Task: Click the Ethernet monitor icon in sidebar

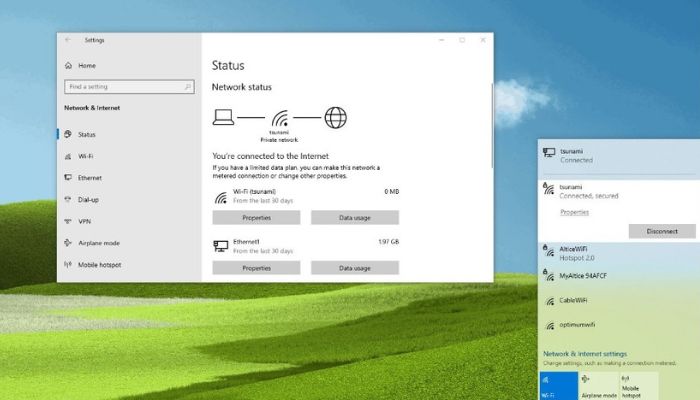Action: (68, 177)
